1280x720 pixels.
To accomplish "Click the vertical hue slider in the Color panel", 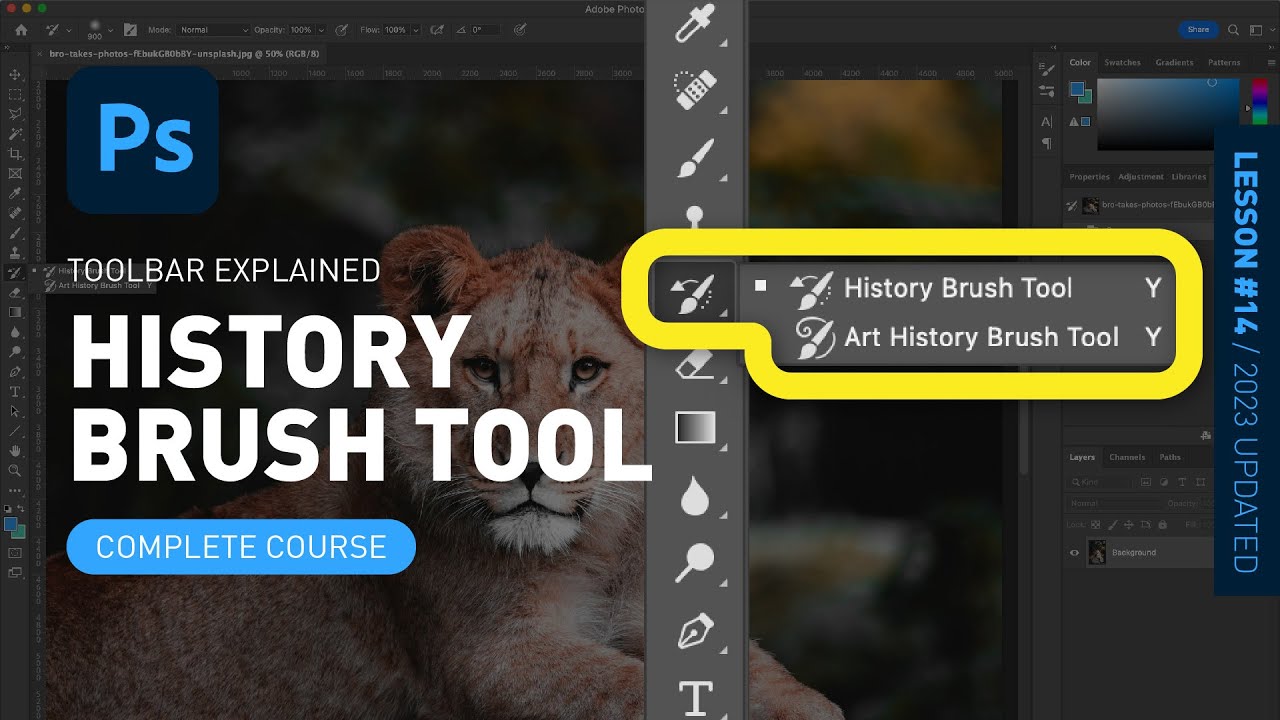I will (x=1260, y=101).
